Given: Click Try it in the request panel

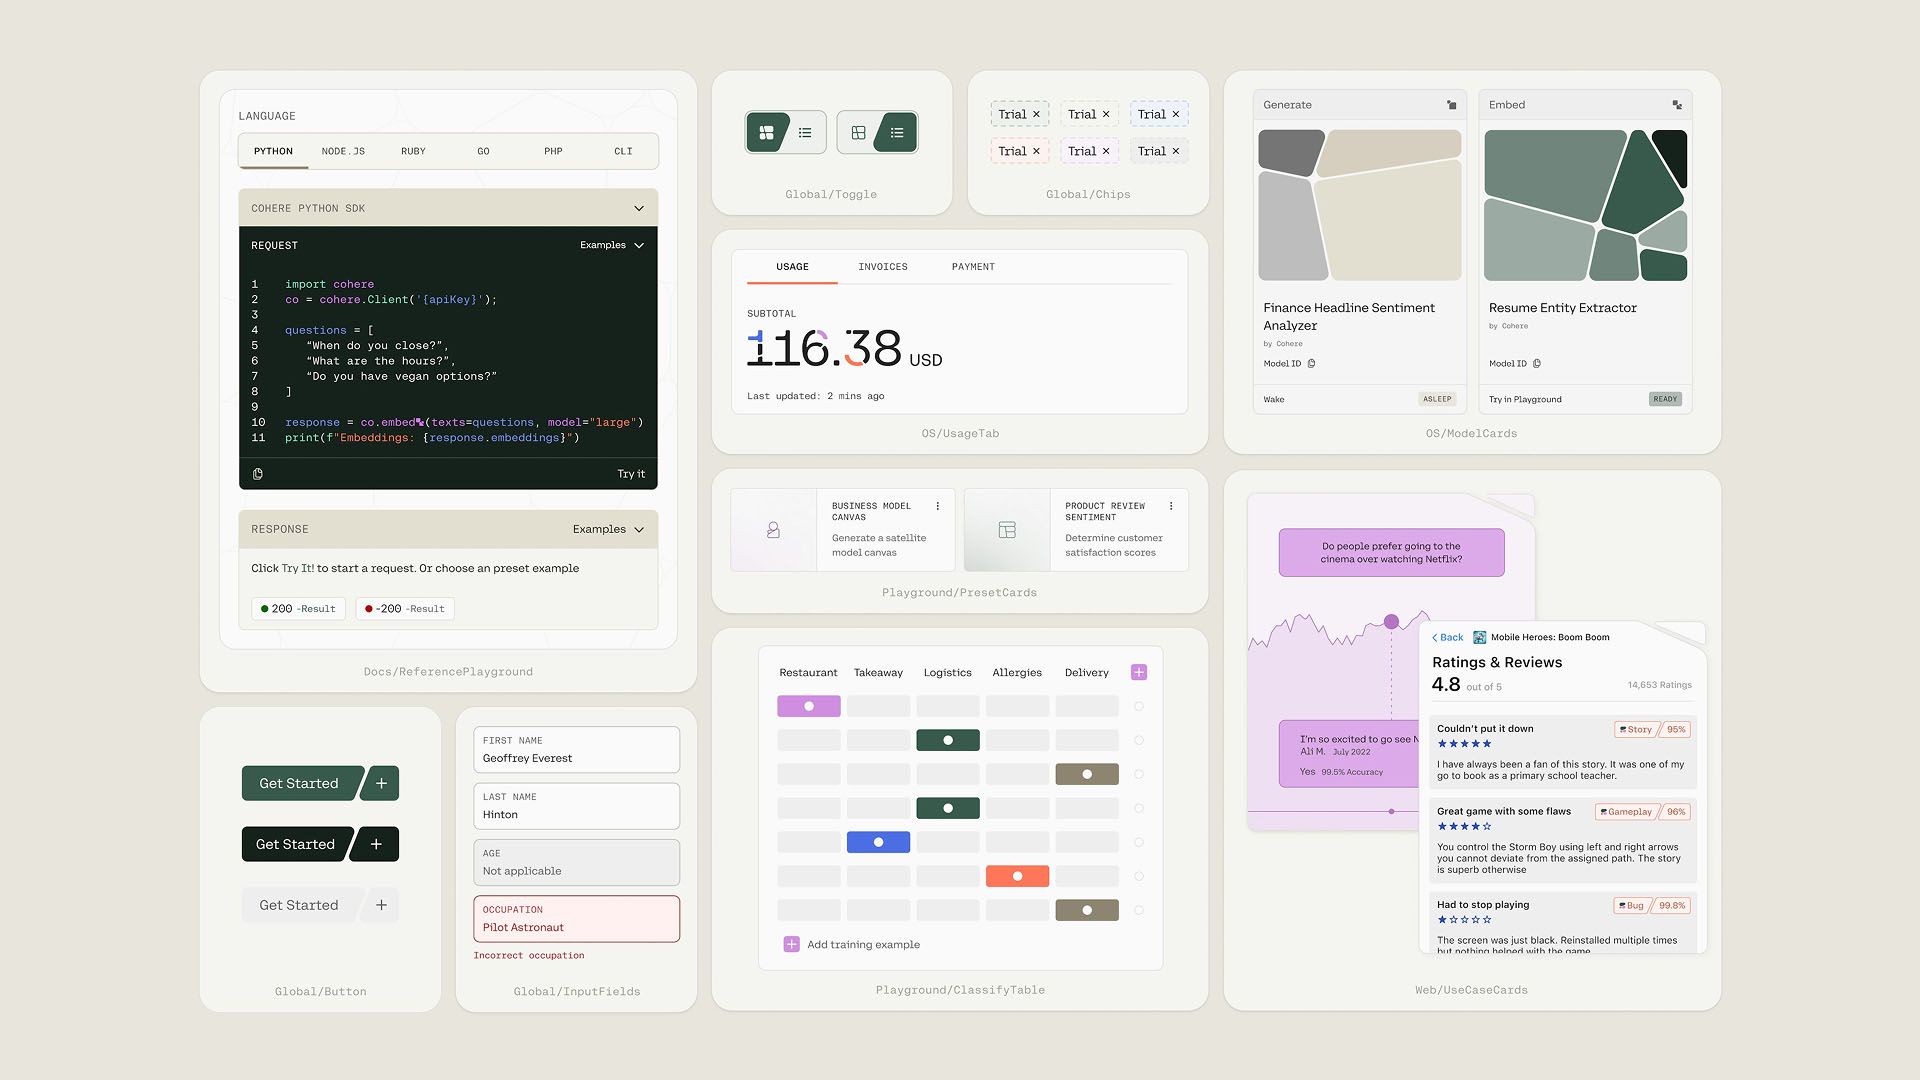Looking at the screenshot, I should click(x=631, y=474).
